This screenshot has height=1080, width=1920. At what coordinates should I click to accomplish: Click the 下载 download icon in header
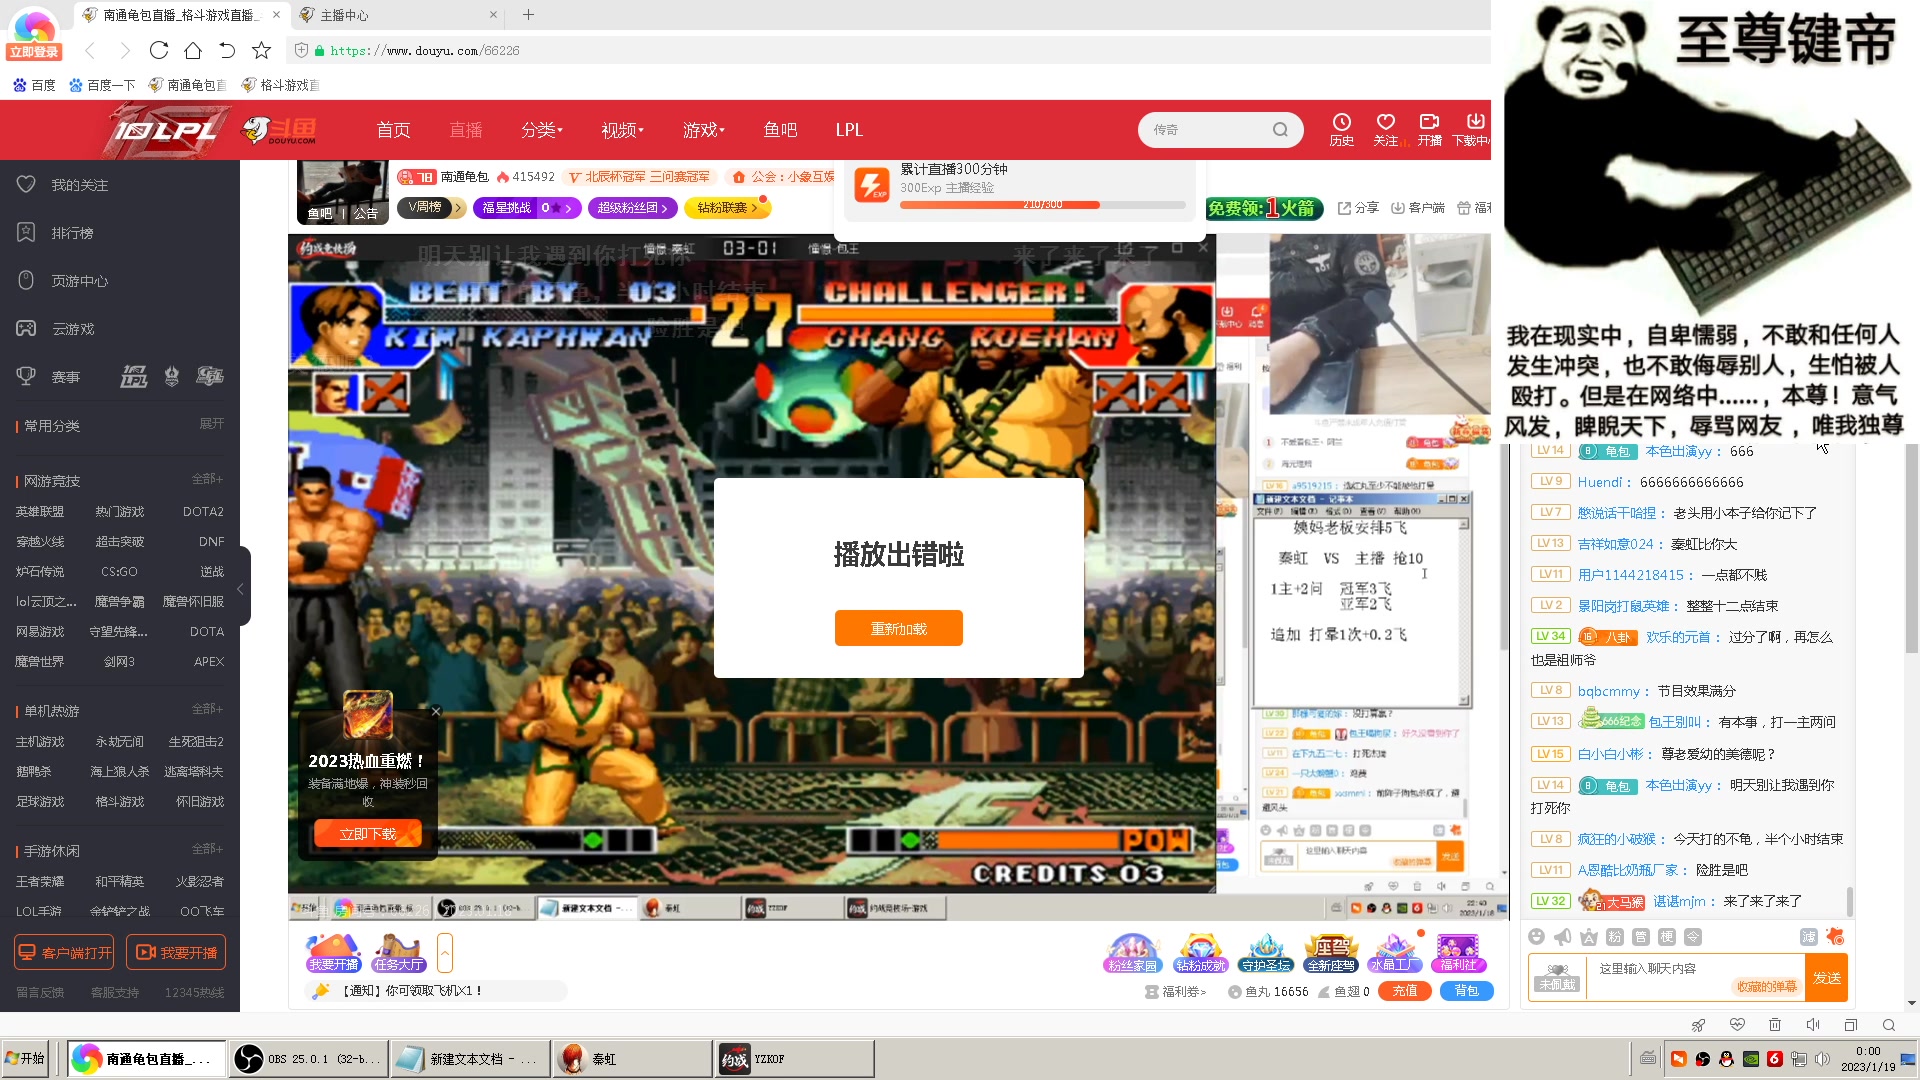[1471, 129]
